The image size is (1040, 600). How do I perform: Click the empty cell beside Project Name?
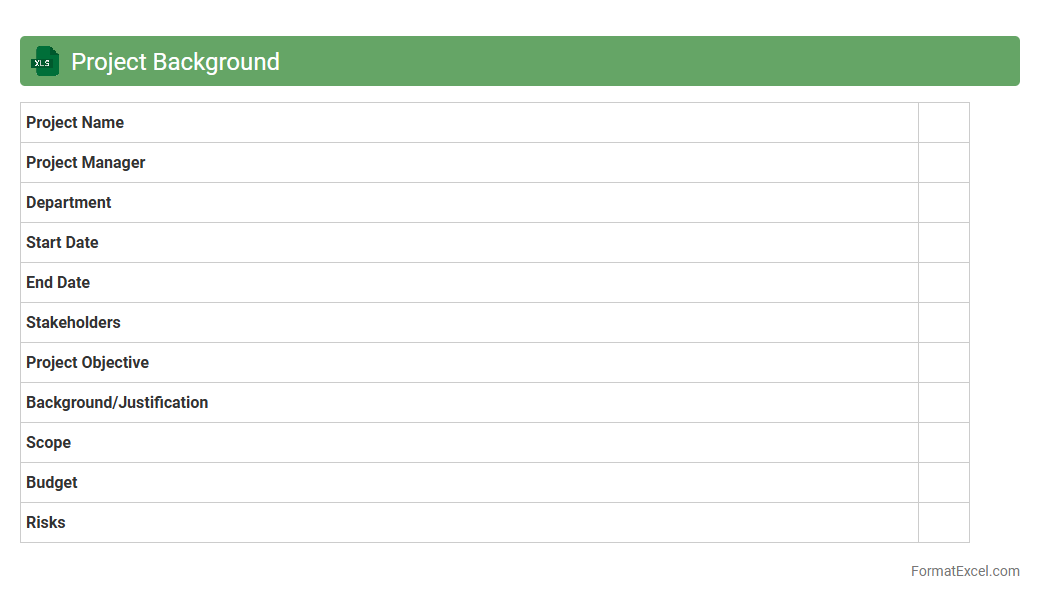click(943, 123)
